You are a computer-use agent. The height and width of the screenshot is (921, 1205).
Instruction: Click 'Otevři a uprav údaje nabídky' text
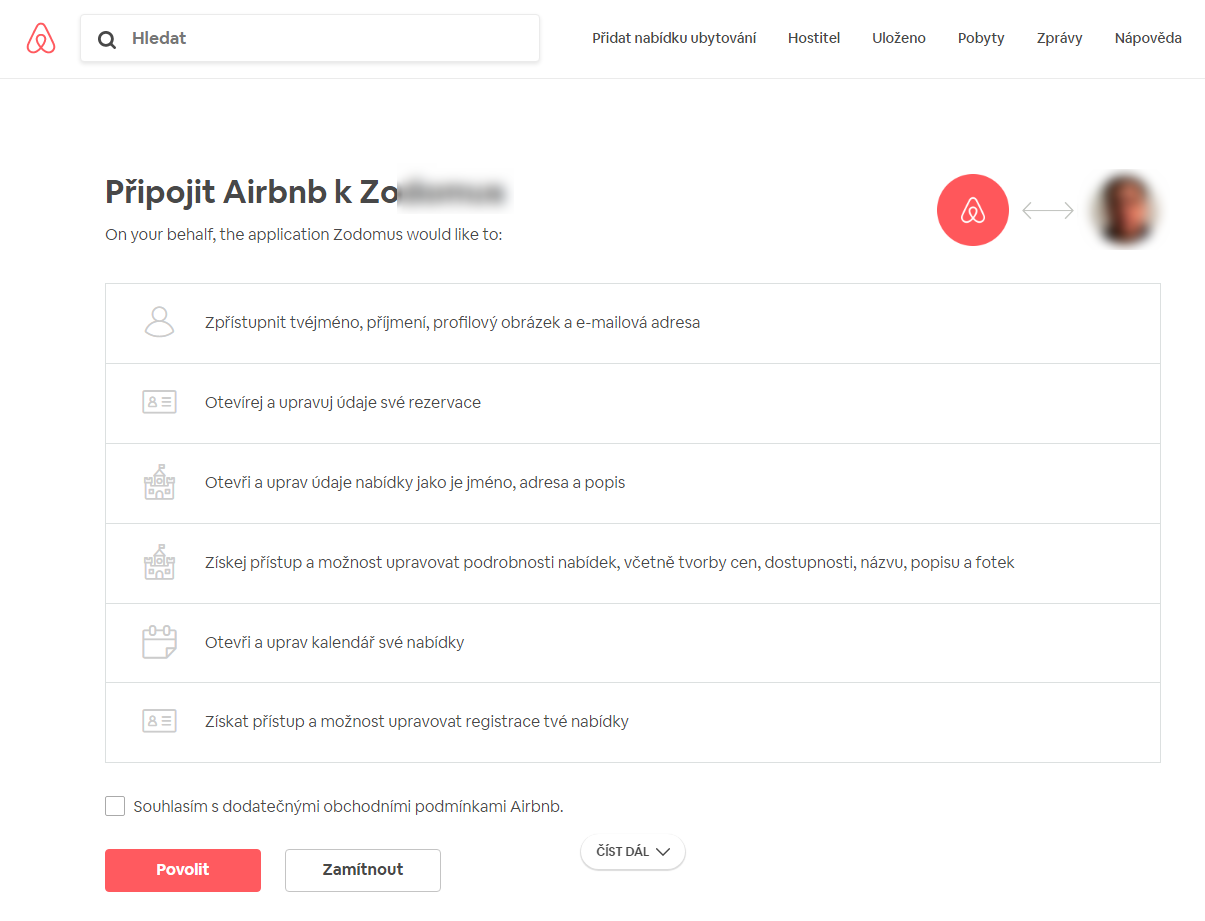coord(415,482)
